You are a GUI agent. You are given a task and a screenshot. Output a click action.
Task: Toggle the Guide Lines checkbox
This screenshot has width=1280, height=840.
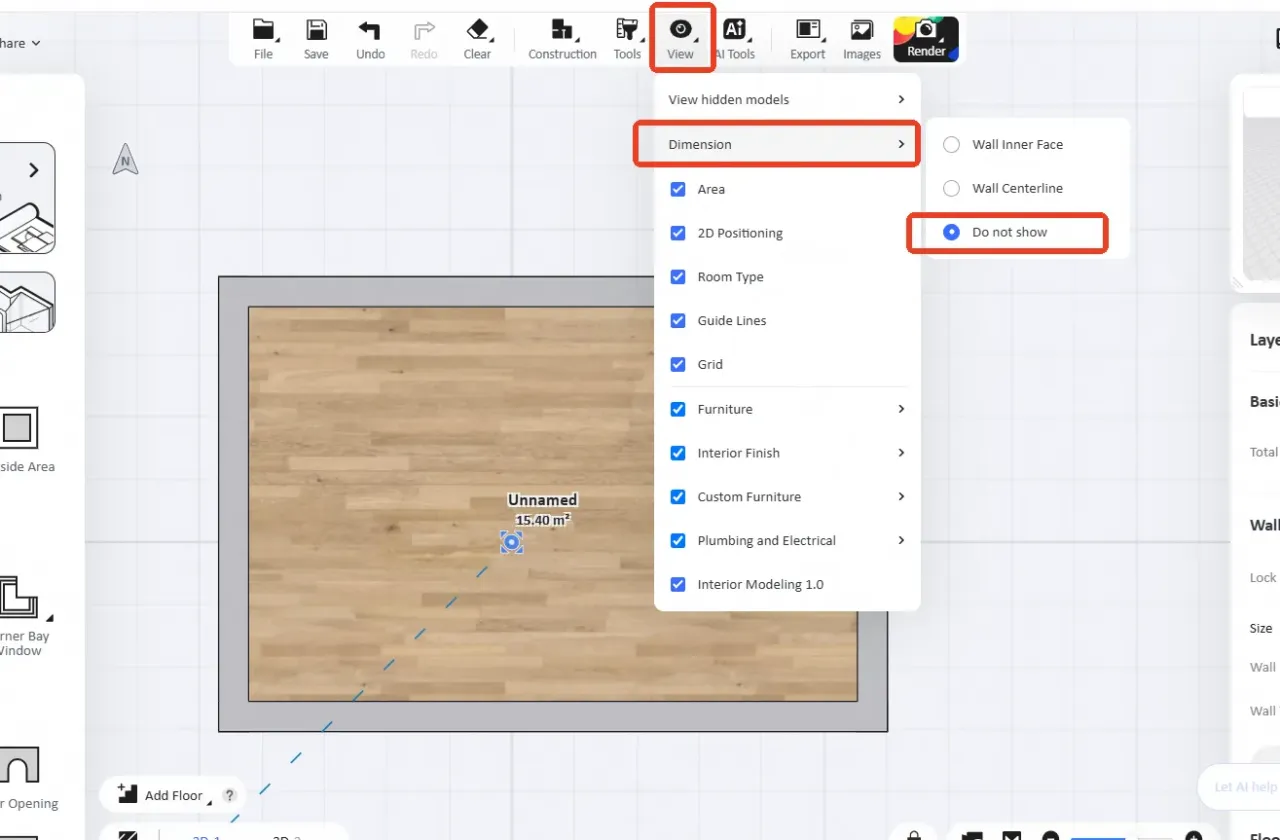[678, 321]
